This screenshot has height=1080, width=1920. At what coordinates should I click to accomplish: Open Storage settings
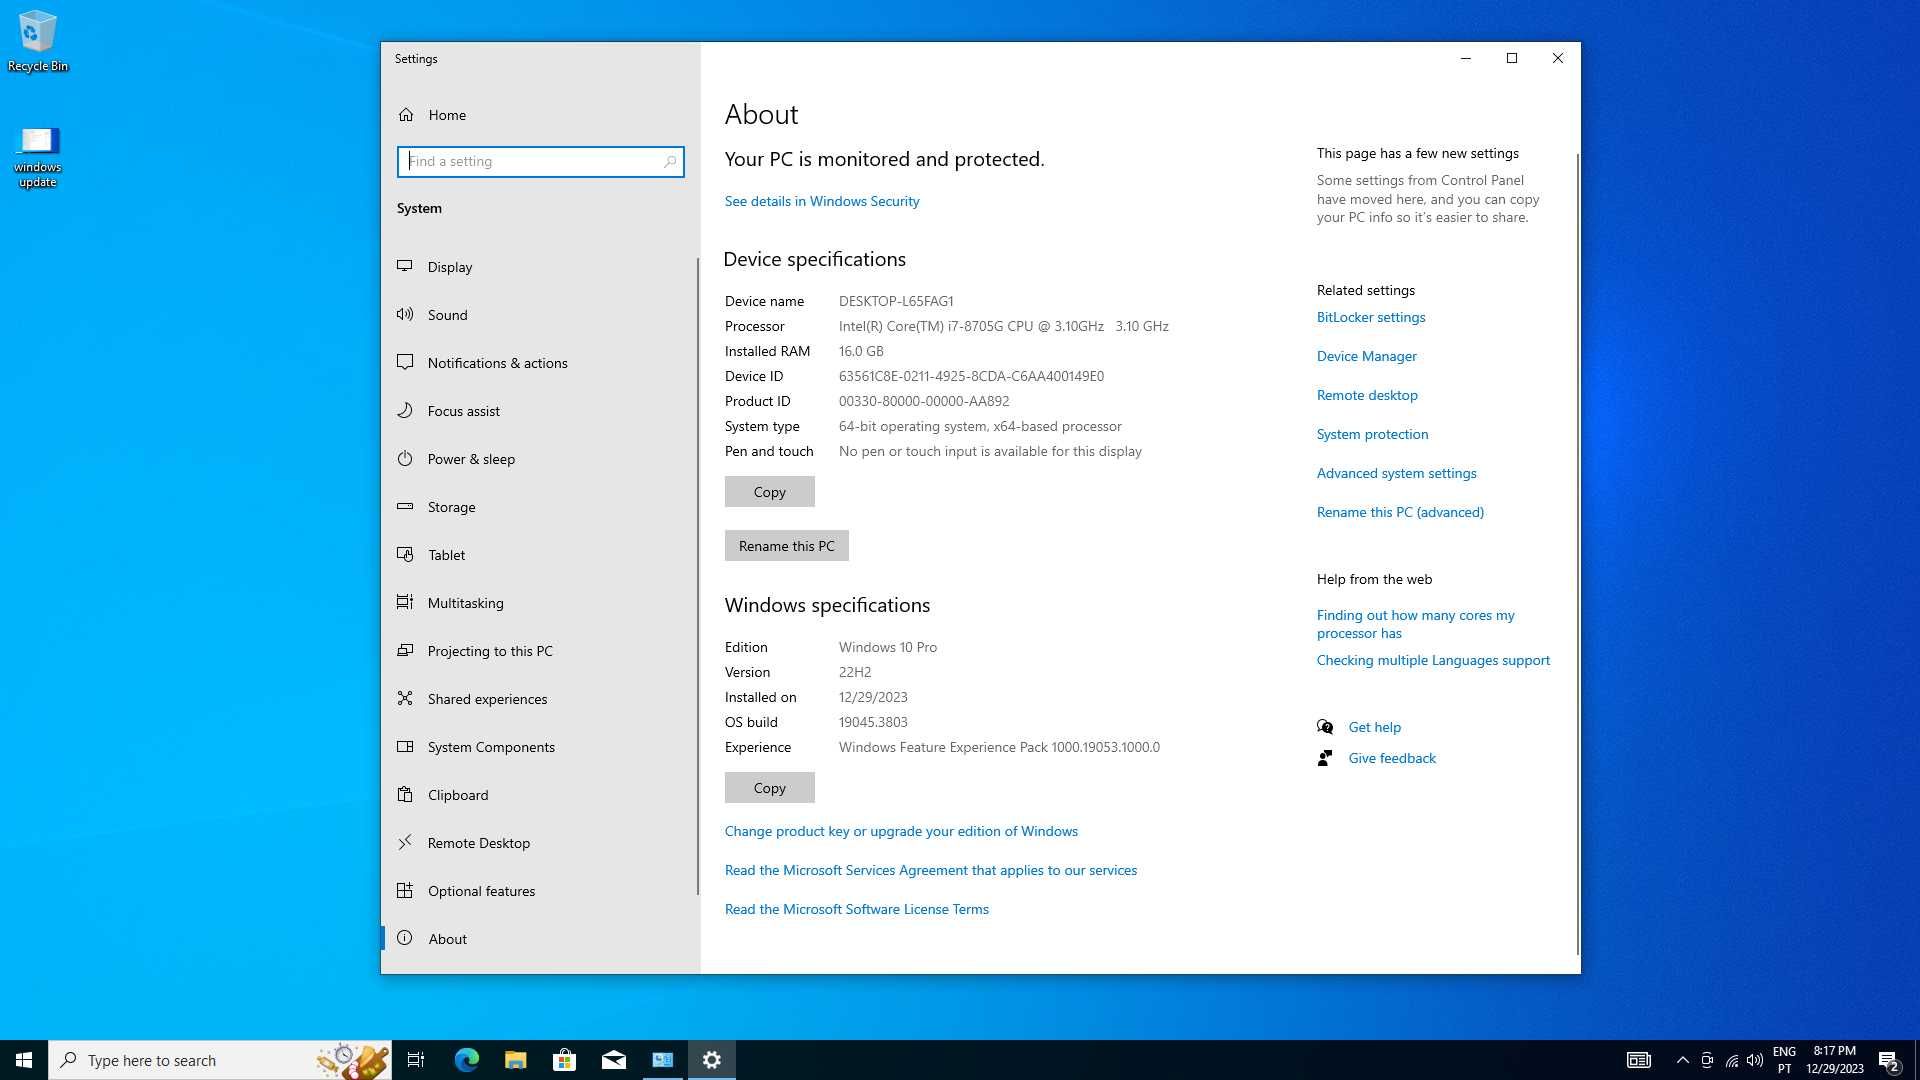(x=452, y=506)
